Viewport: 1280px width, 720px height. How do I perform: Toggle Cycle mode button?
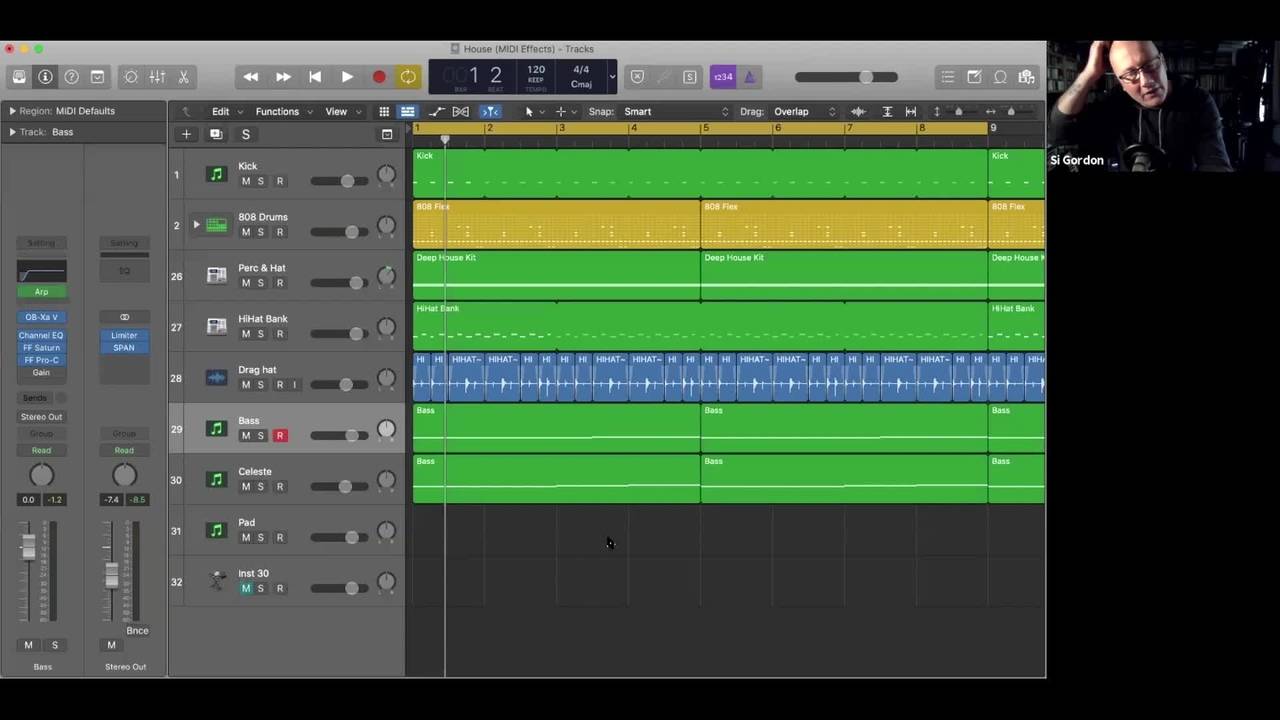click(x=408, y=77)
